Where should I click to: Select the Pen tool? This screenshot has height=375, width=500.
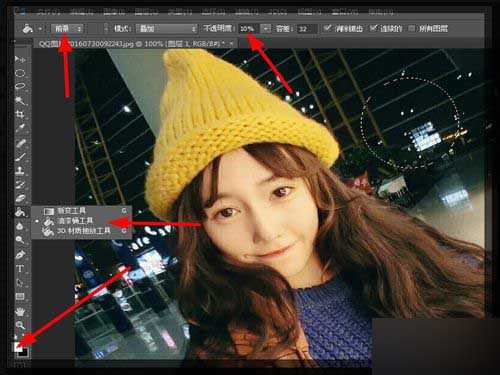(x=20, y=255)
